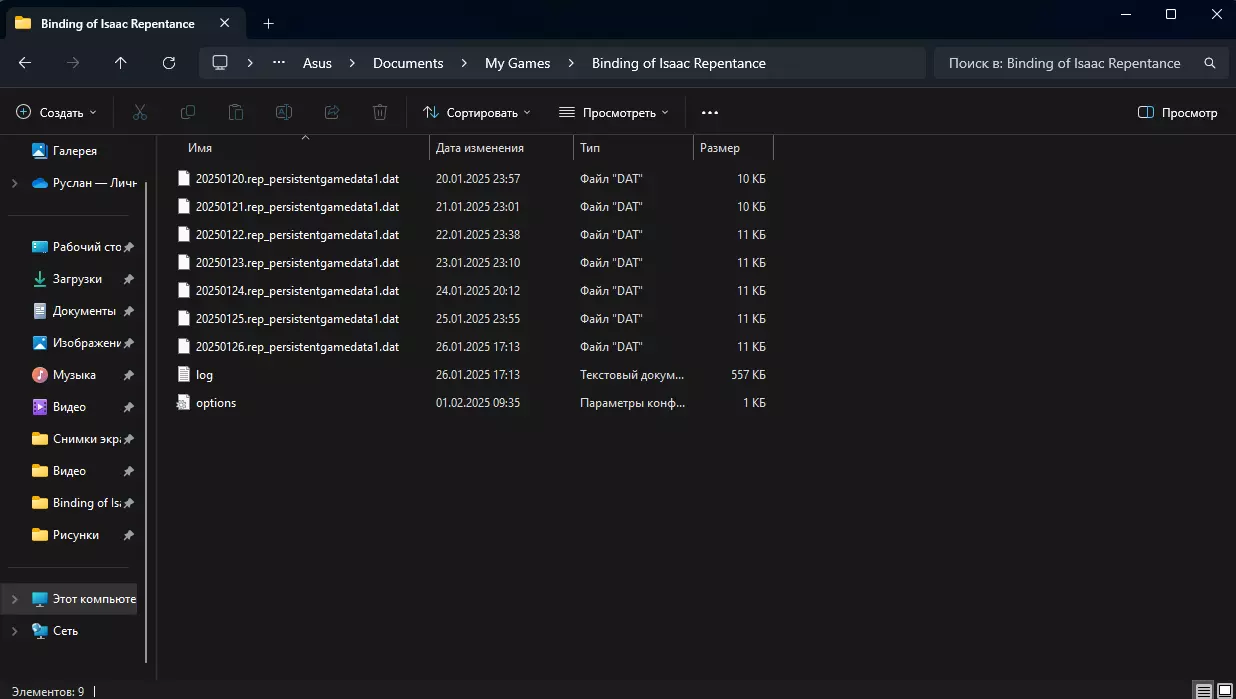
Task: Expand the Этот компьютер tree node
Action: (14, 599)
